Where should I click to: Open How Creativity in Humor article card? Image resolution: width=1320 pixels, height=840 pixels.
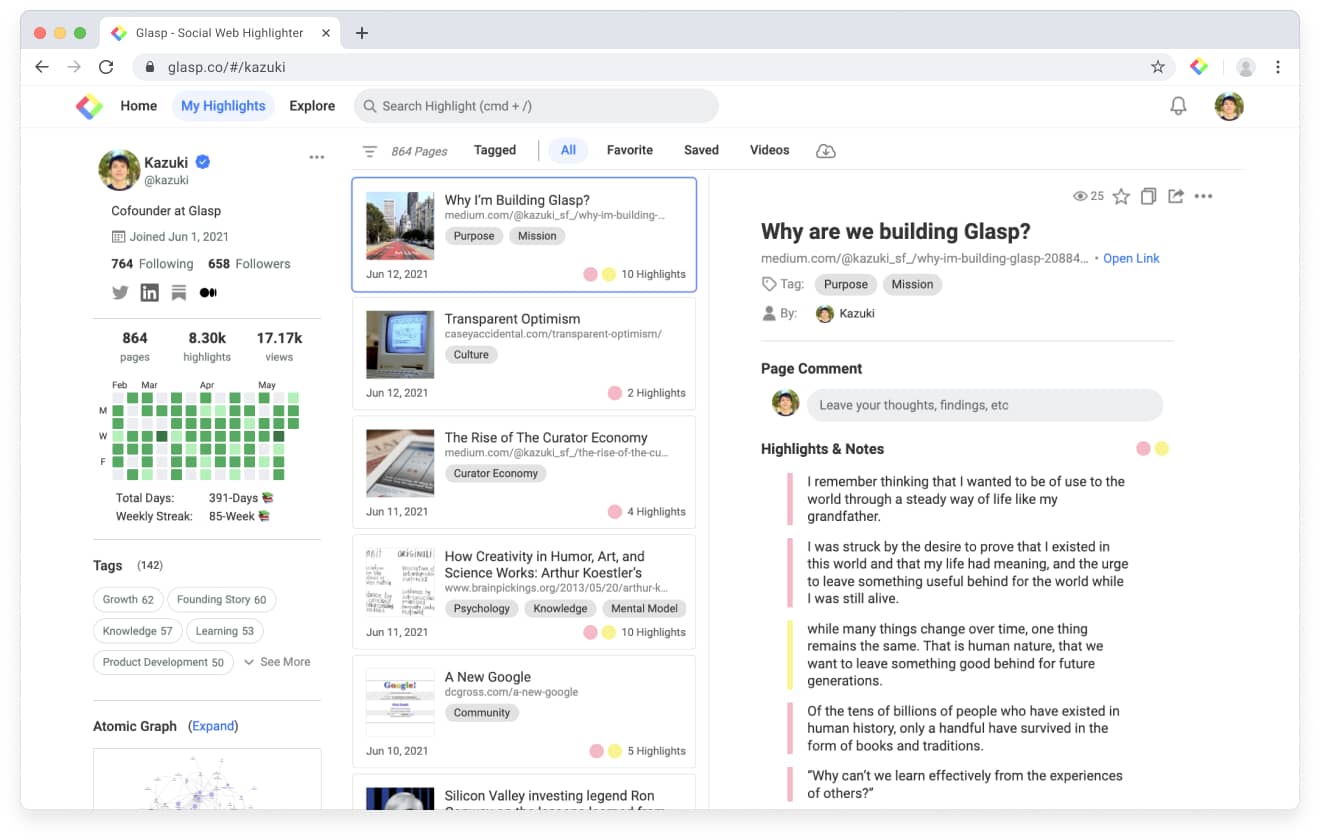point(524,591)
